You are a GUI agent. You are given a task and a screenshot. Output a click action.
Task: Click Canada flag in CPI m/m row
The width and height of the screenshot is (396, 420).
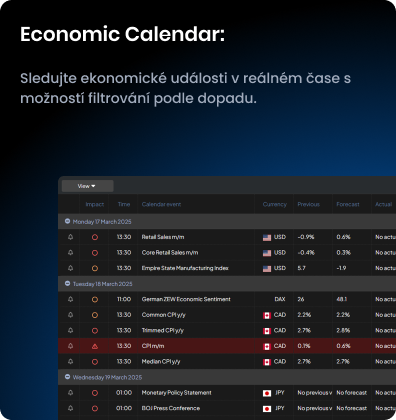(267, 346)
